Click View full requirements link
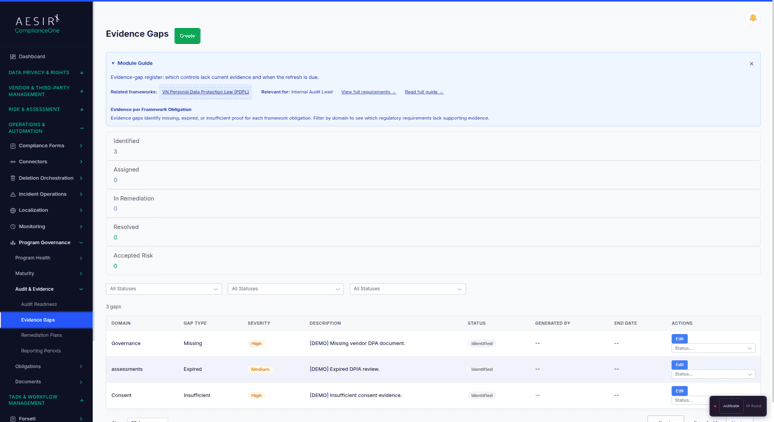 (368, 92)
